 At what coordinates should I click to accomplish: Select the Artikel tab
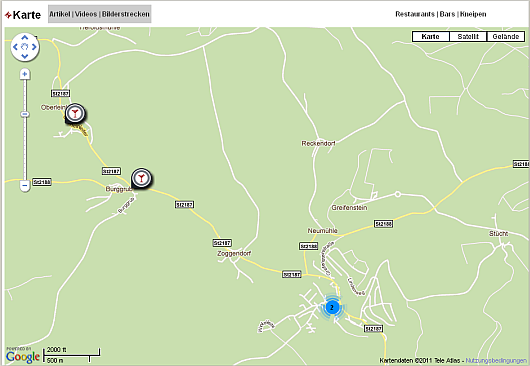60,14
